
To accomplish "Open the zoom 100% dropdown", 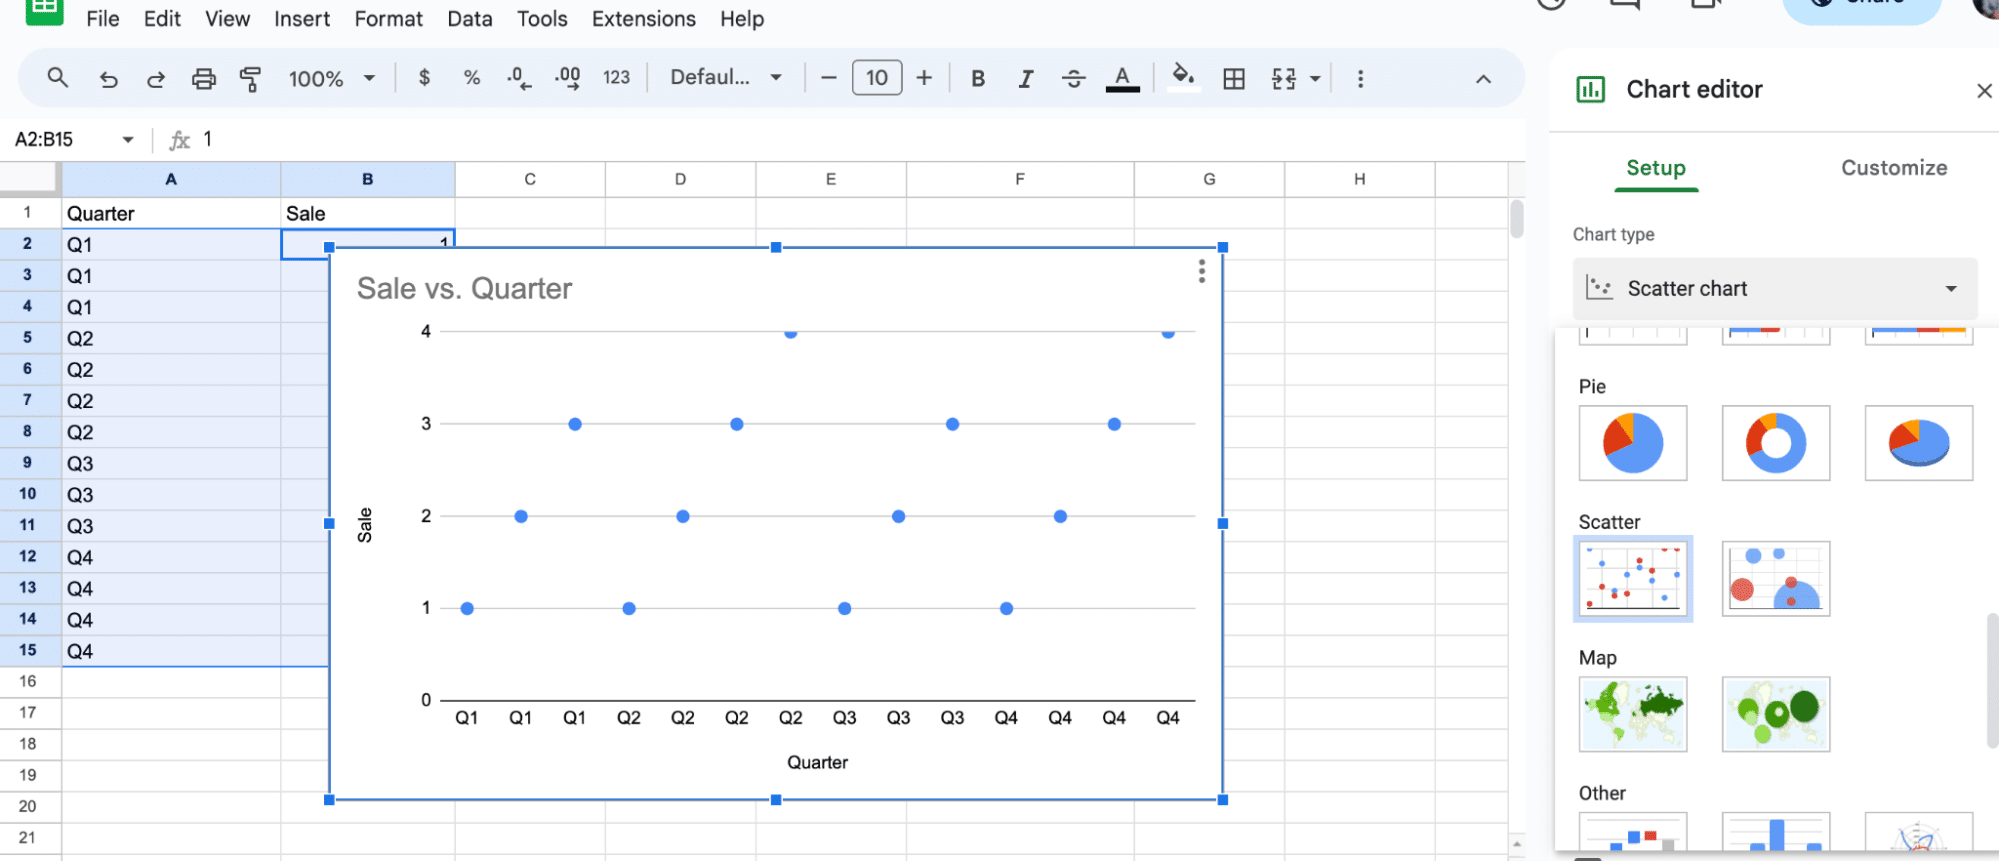I will (331, 78).
